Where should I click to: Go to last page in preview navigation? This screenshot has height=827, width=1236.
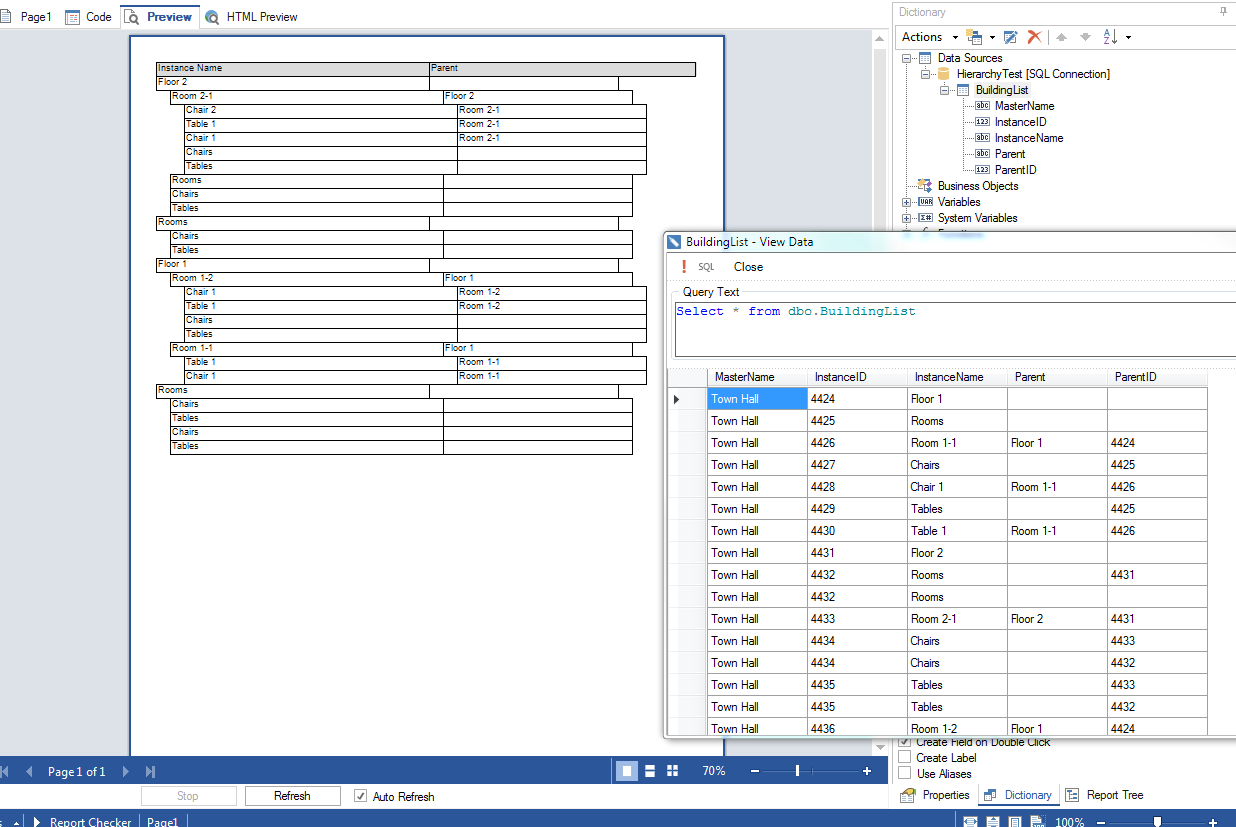point(150,771)
